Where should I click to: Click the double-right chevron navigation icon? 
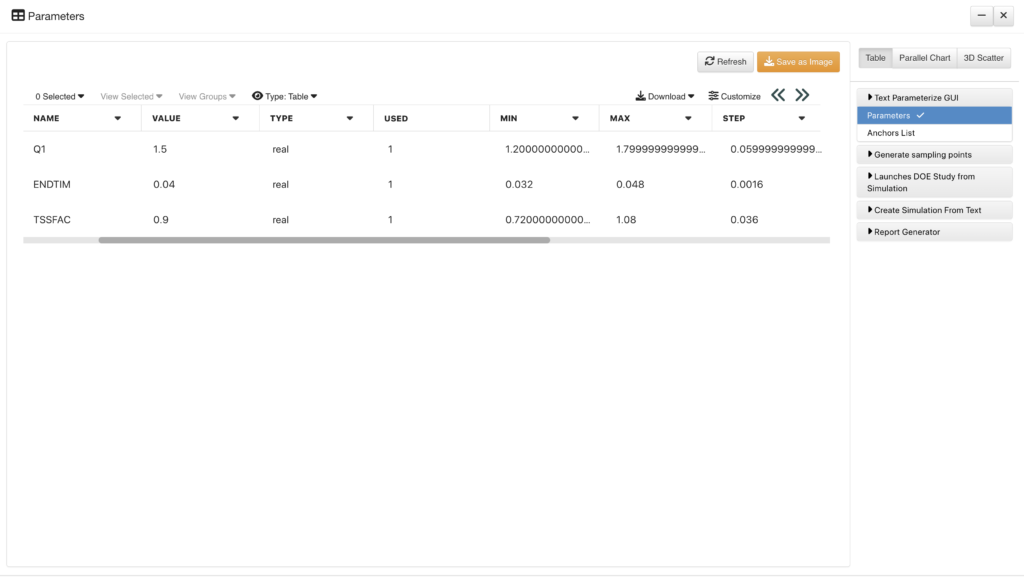point(802,95)
